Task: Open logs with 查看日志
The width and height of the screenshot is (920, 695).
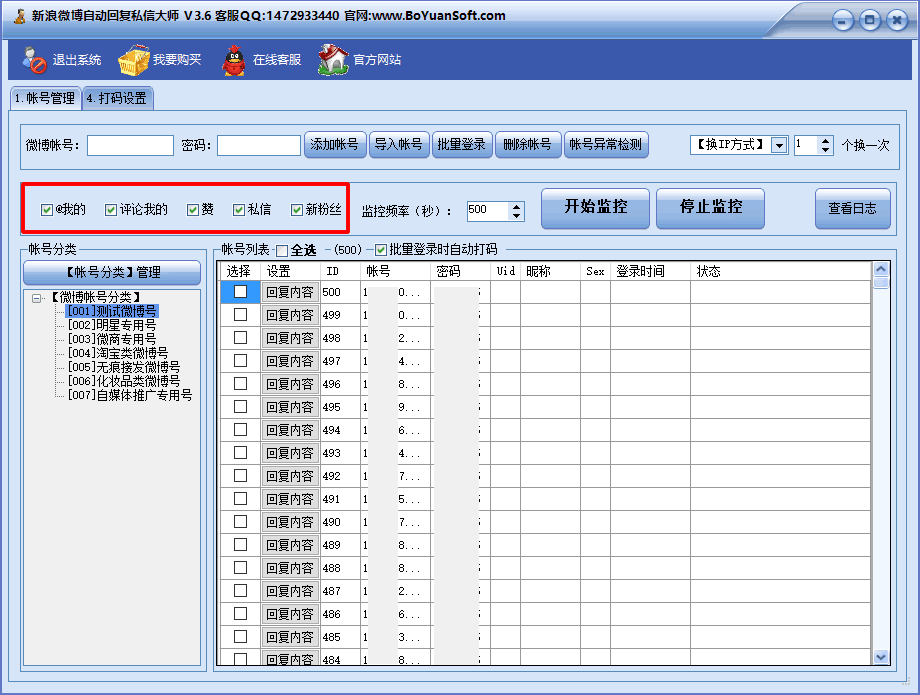Action: [853, 208]
